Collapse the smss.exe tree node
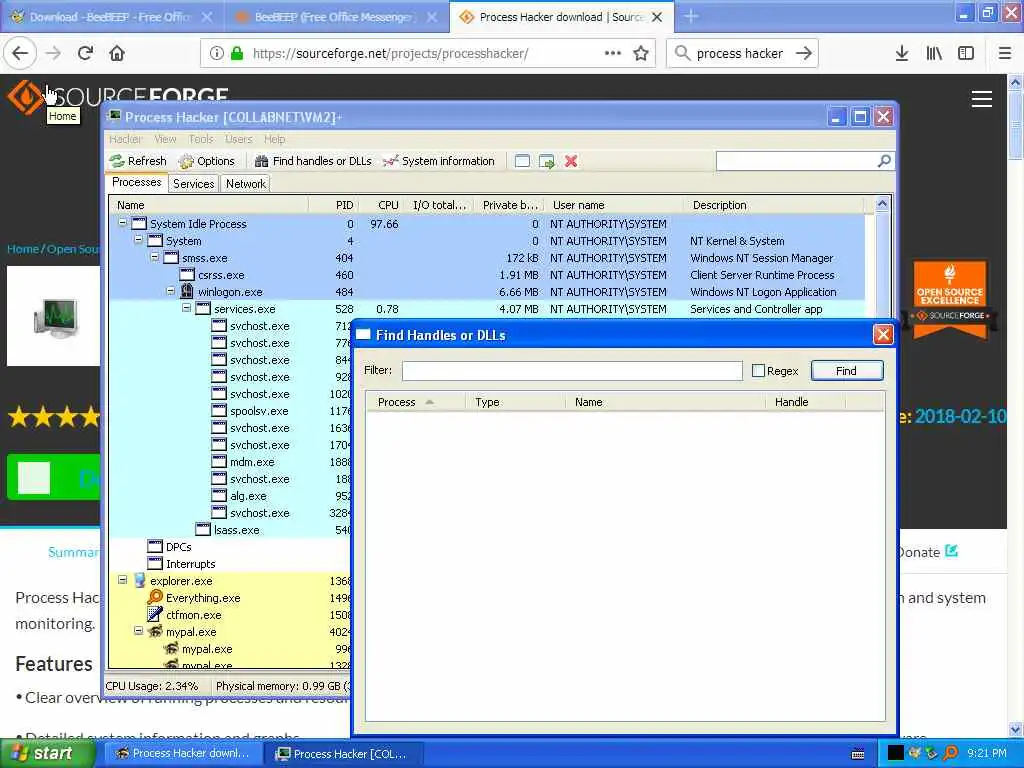This screenshot has width=1024, height=768. (x=155, y=257)
